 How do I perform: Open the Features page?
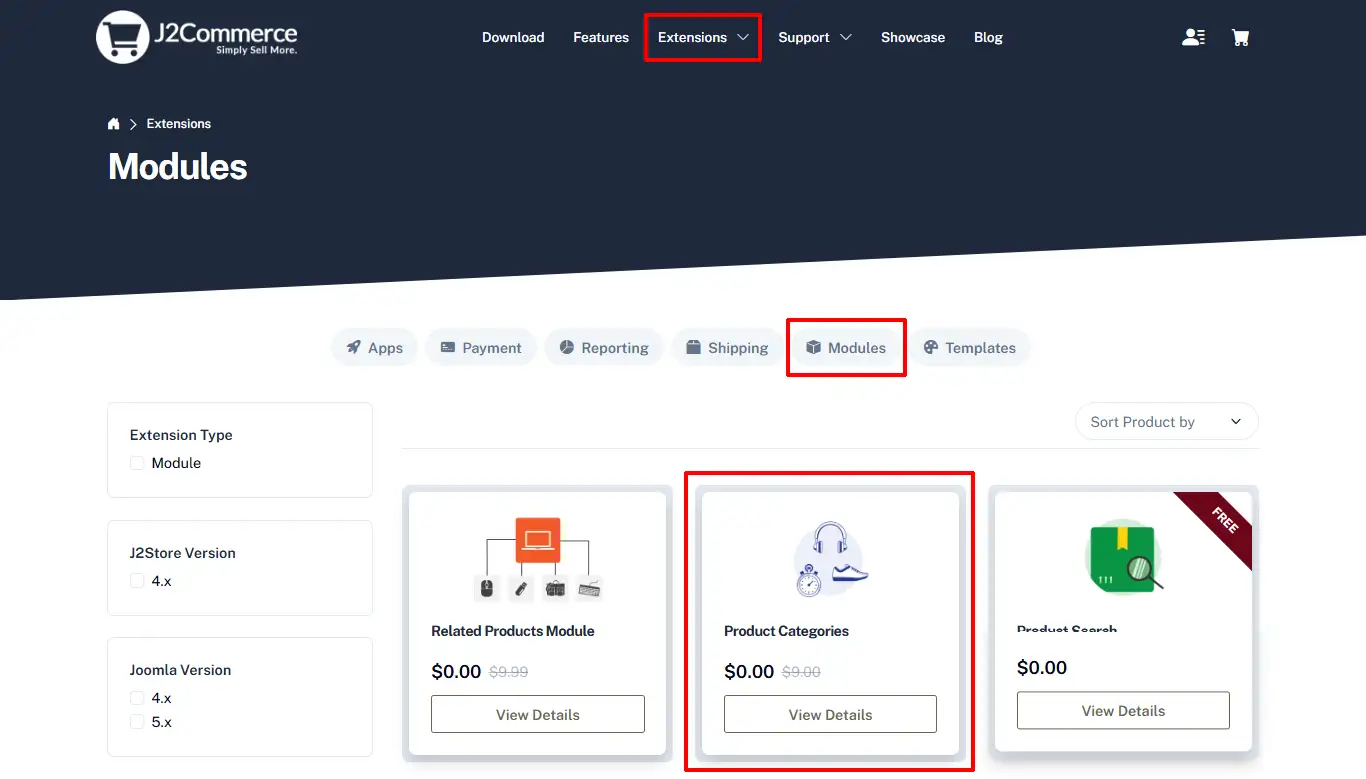tap(601, 37)
